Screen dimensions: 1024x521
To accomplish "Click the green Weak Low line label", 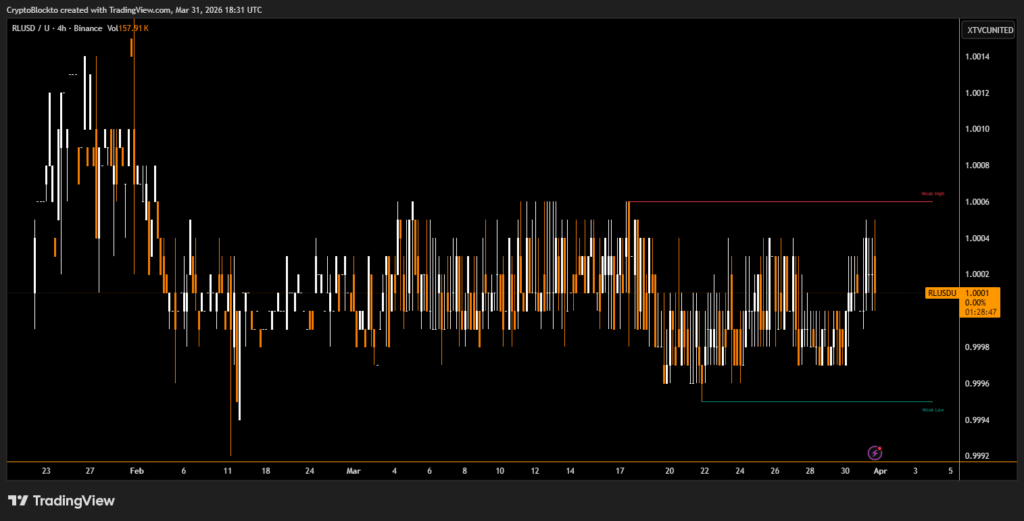I will pyautogui.click(x=932, y=410).
